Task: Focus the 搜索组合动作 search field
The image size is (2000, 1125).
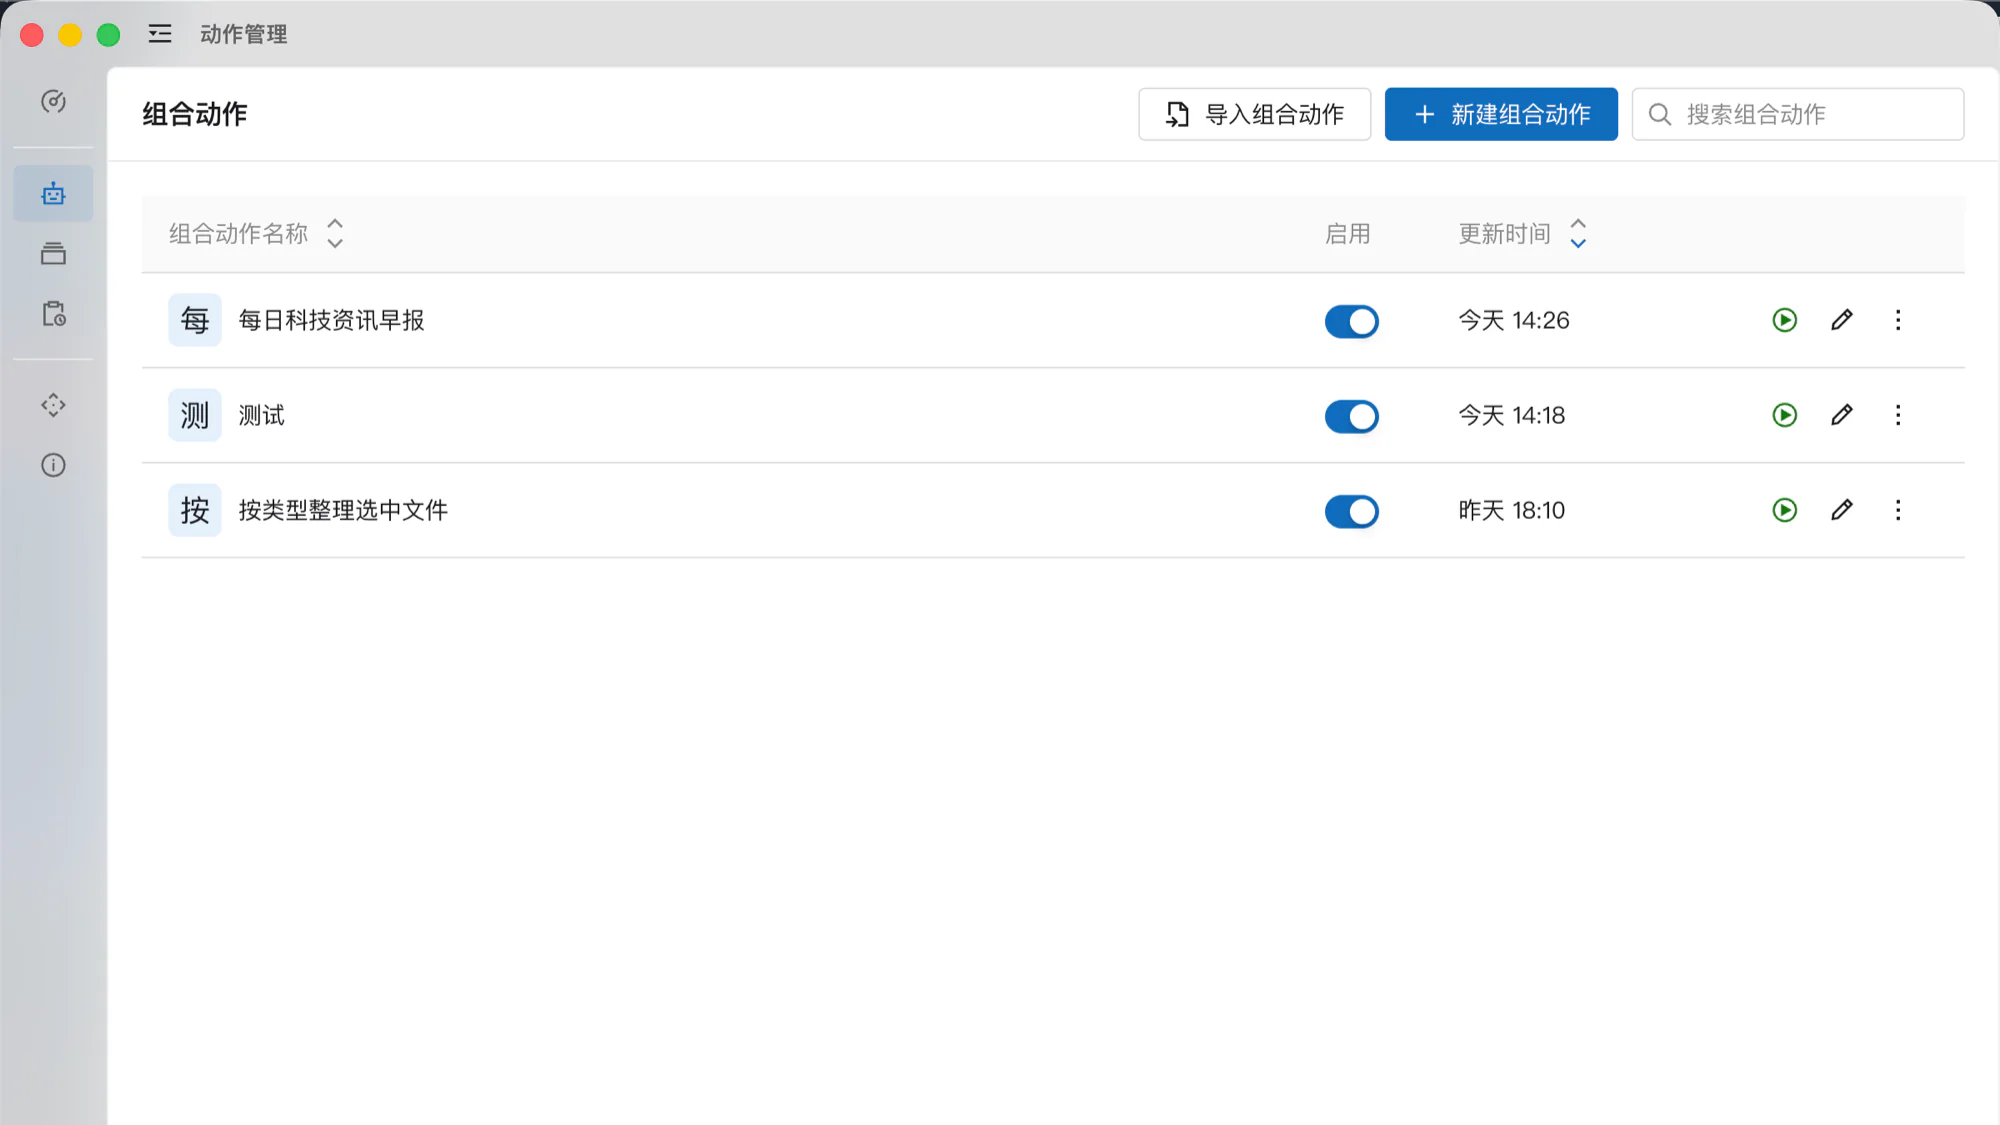Action: pos(1798,114)
